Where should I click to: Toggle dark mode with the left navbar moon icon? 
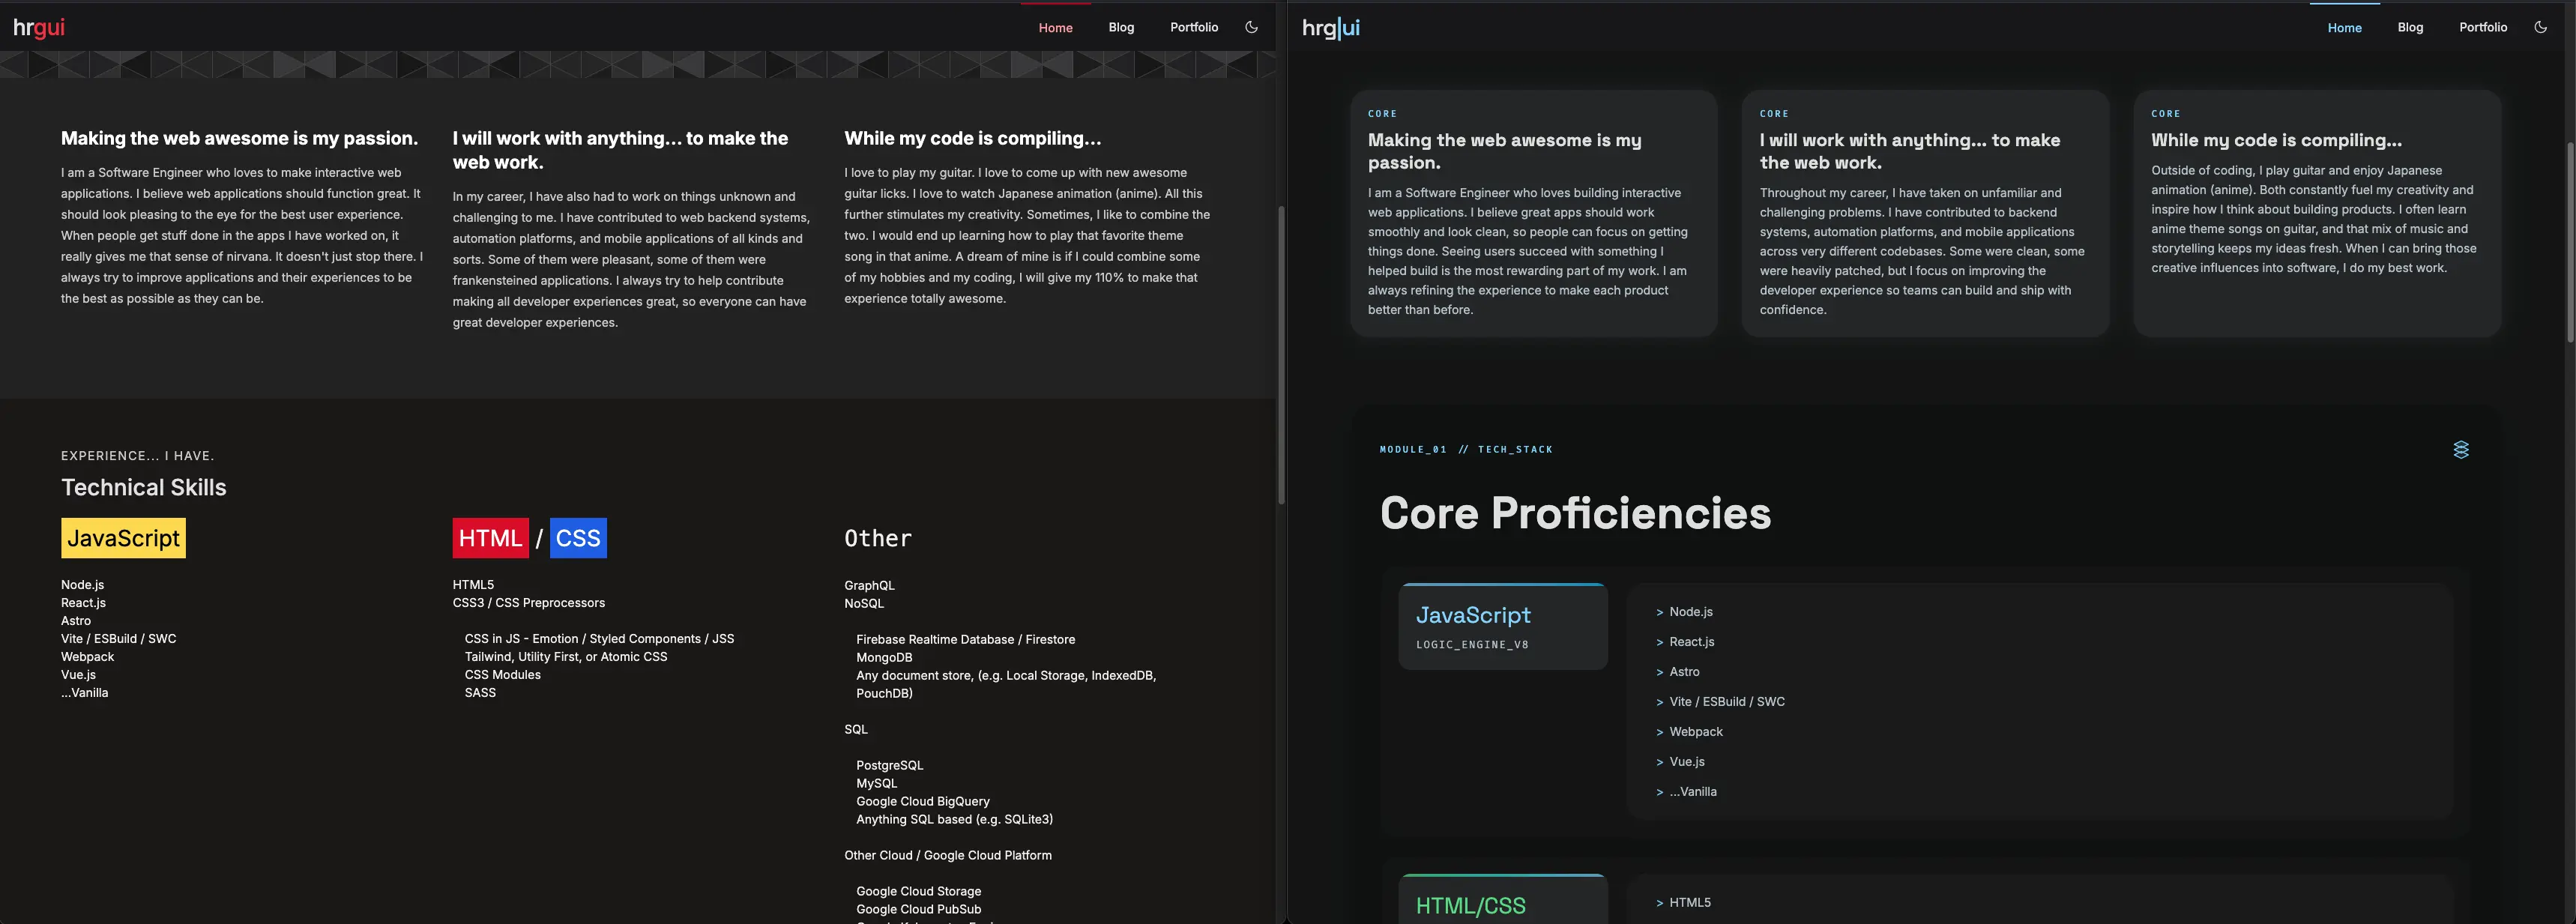tap(1251, 27)
